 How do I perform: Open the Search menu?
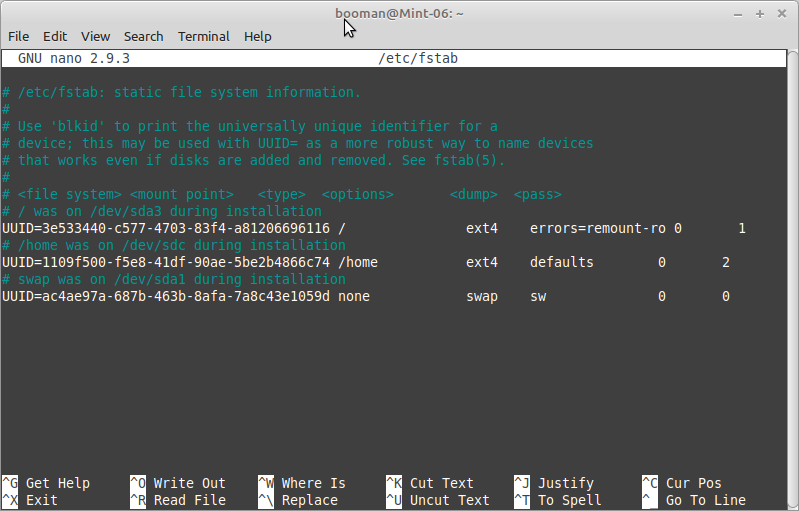[143, 36]
